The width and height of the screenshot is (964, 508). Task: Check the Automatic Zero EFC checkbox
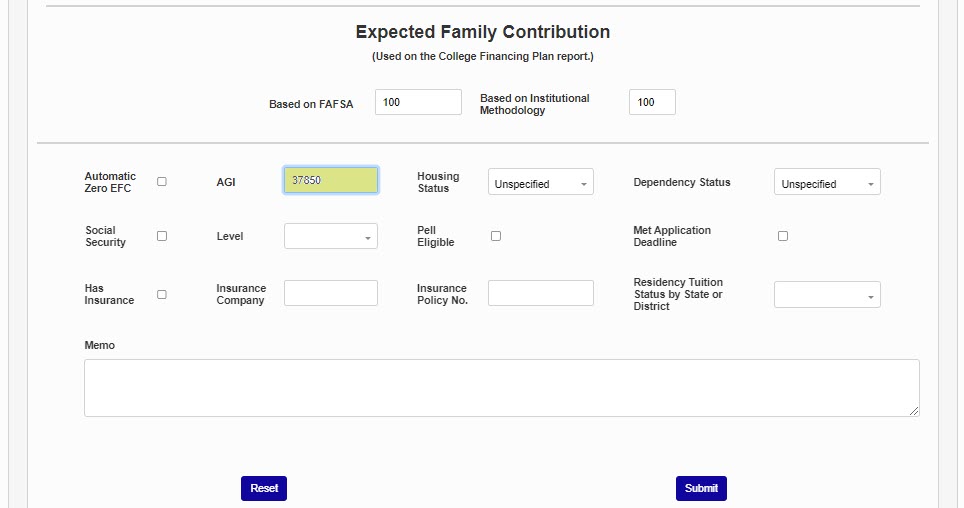[162, 182]
